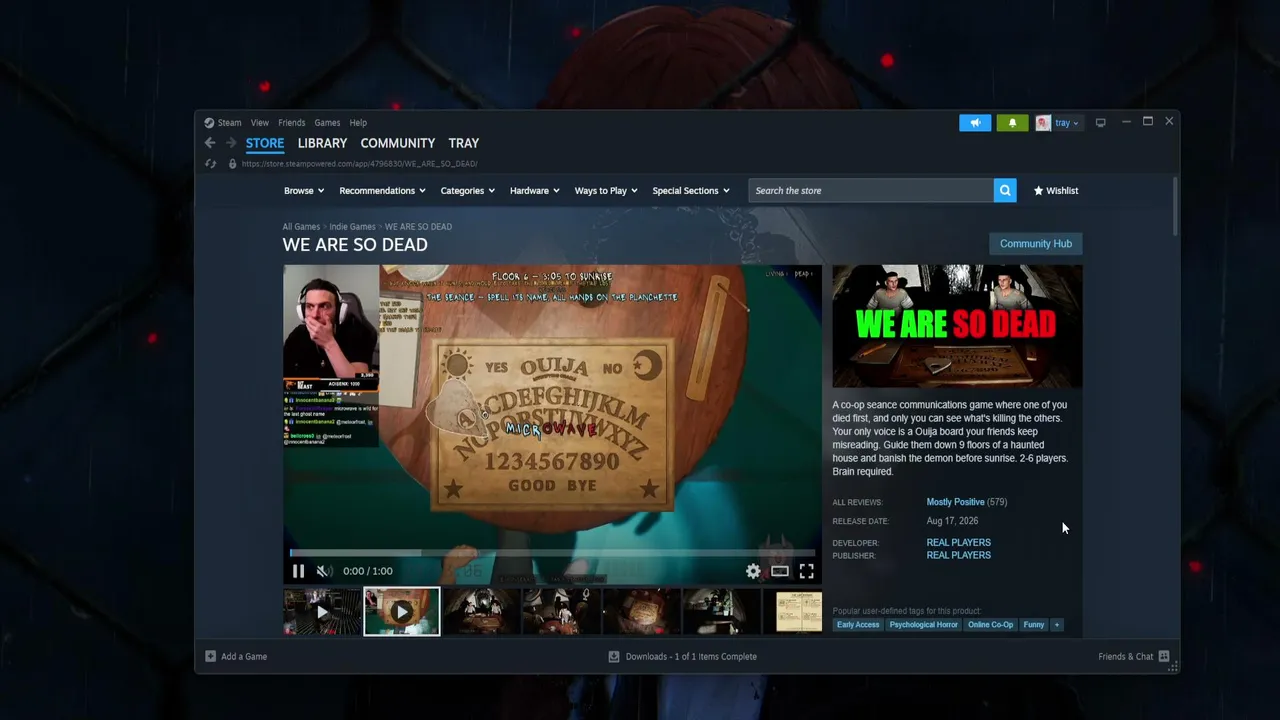Open the Categories dropdown

point(468,191)
